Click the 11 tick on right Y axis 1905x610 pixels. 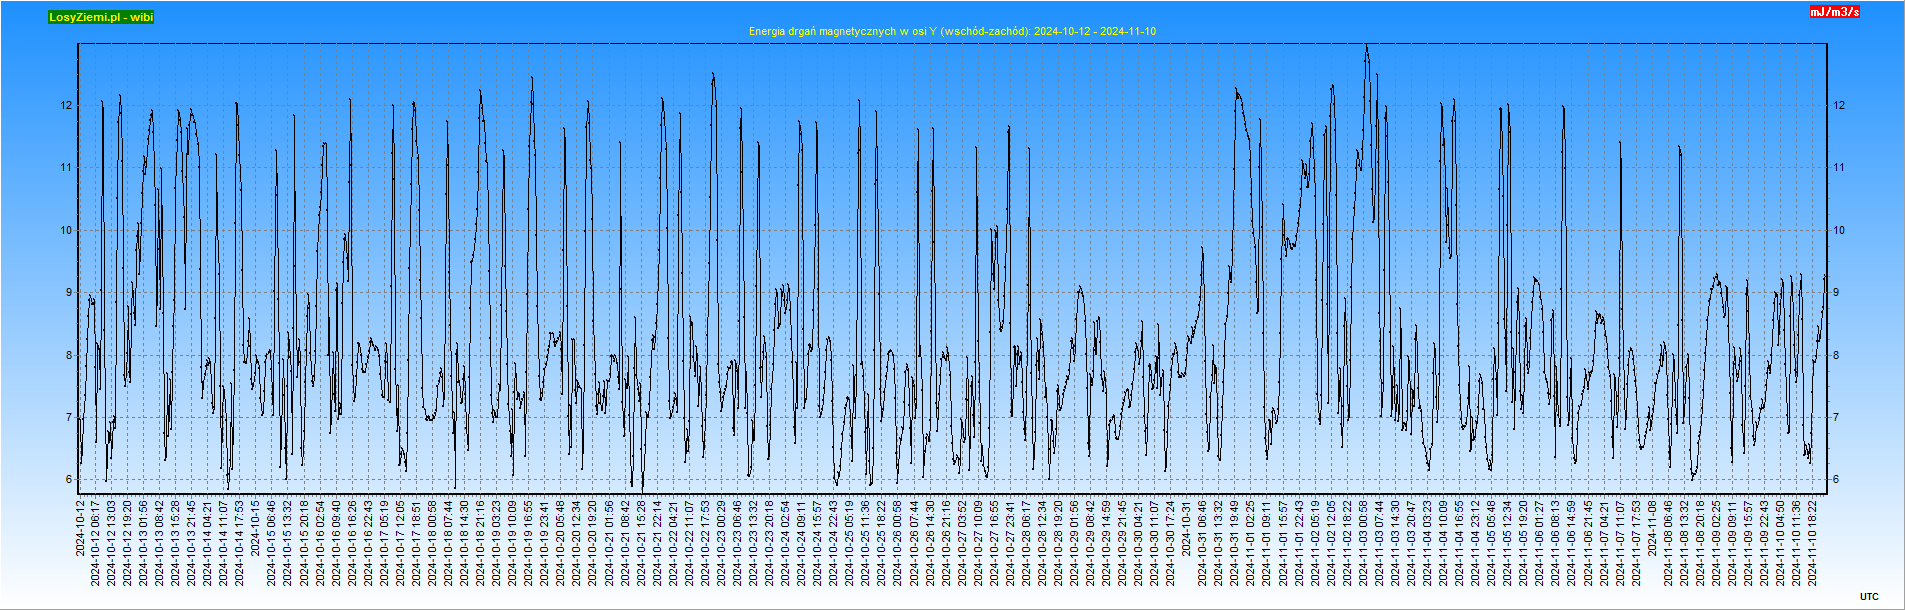click(1839, 167)
